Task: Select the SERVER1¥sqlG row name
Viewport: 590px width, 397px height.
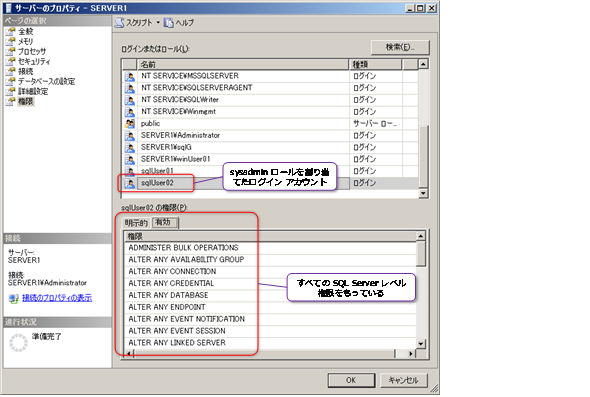Action: tap(166, 147)
